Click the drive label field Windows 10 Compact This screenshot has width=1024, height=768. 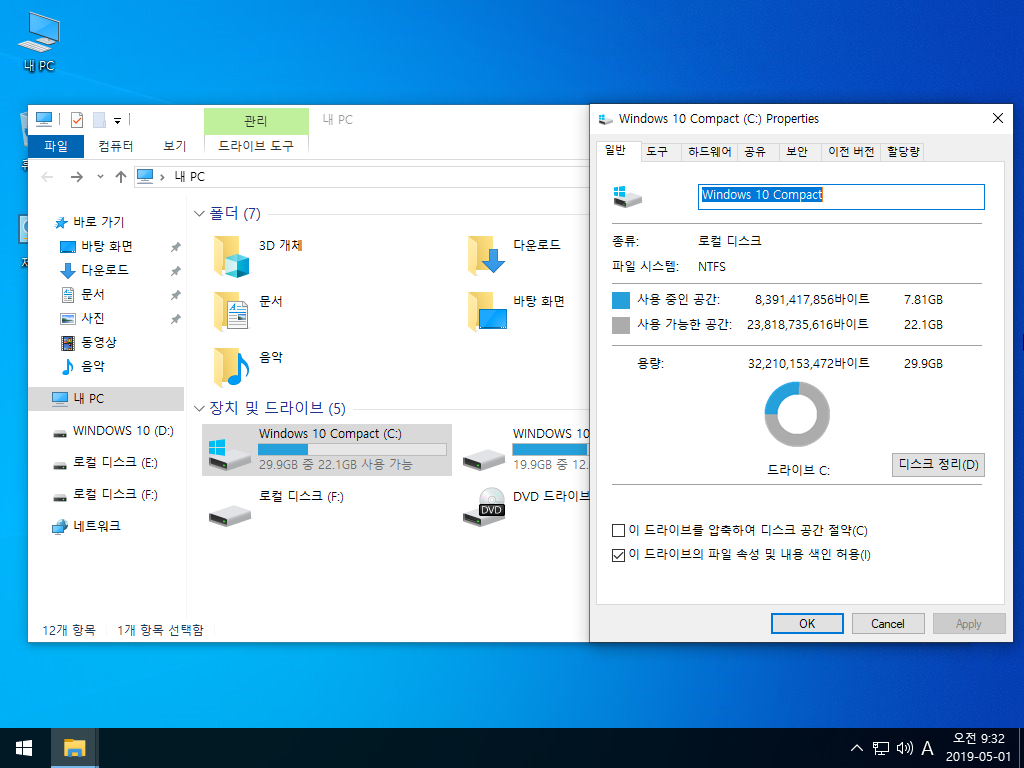click(841, 197)
